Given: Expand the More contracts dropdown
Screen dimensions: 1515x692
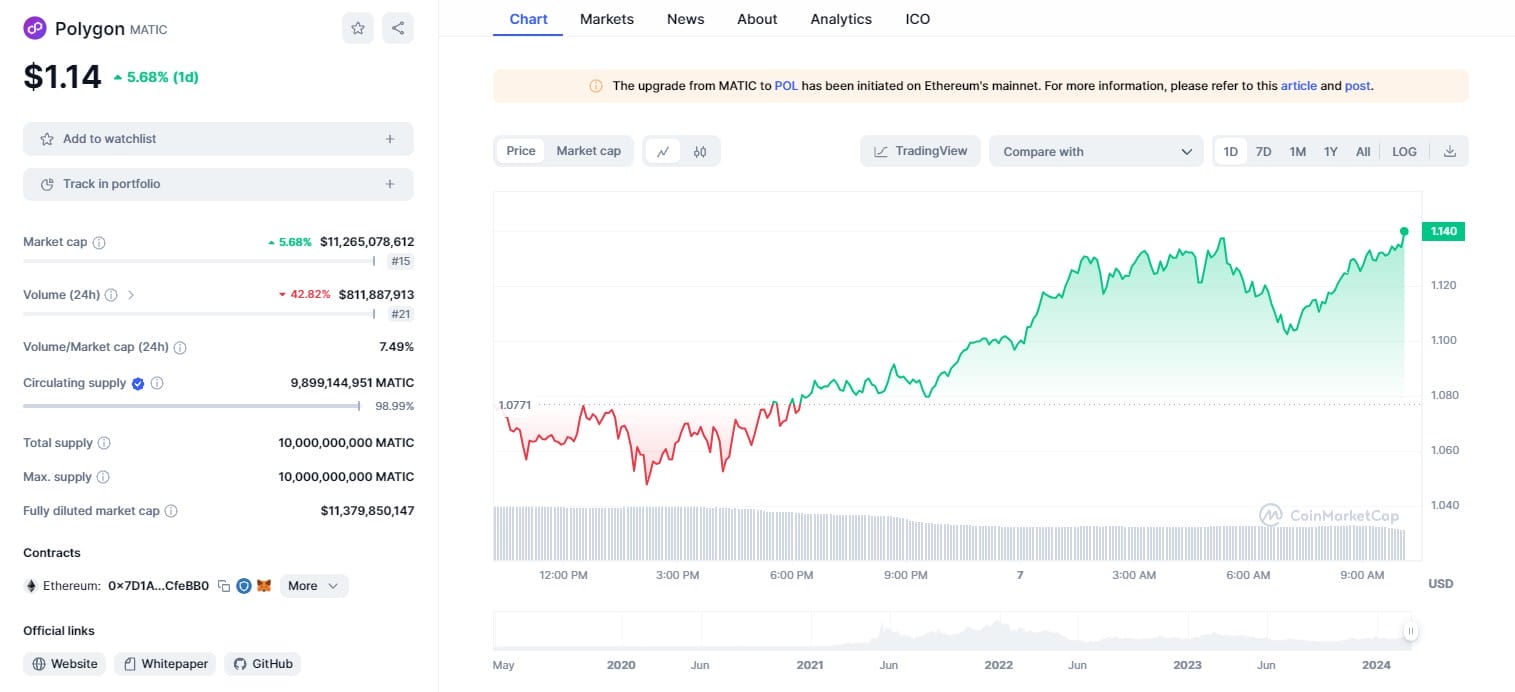Looking at the screenshot, I should point(314,586).
